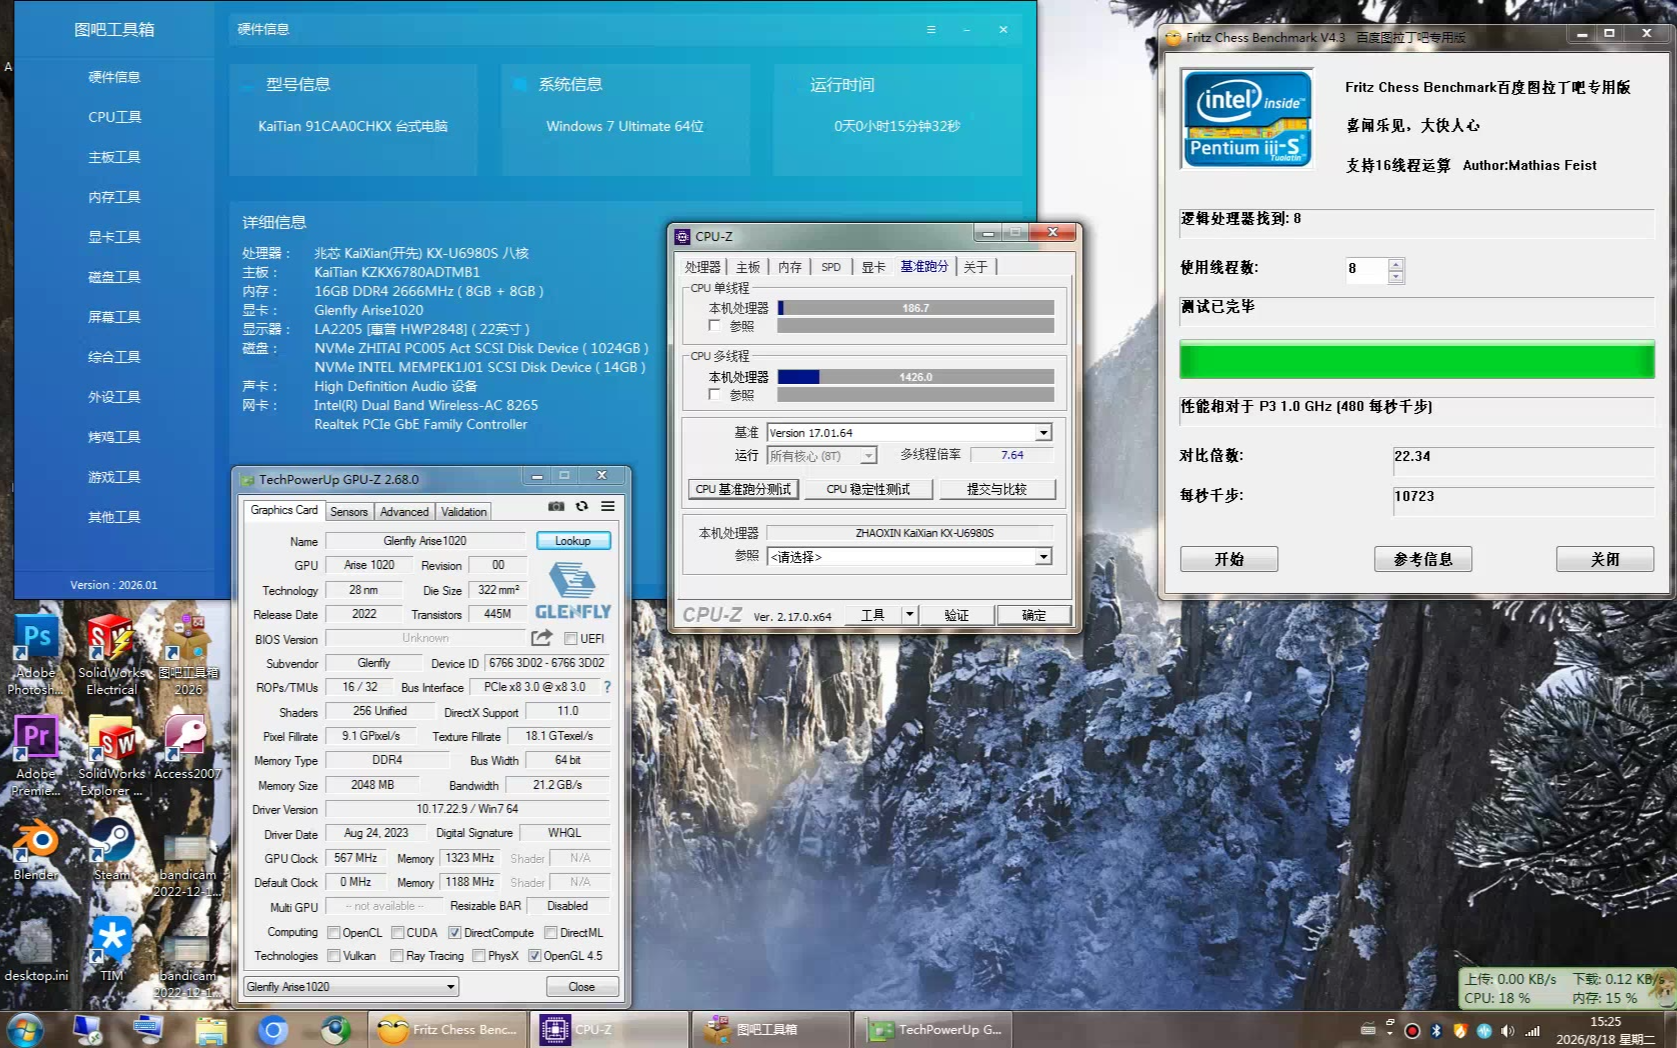Enable the CPU 多线程 参照 checkbox
This screenshot has width=1677, height=1048.
coord(714,394)
